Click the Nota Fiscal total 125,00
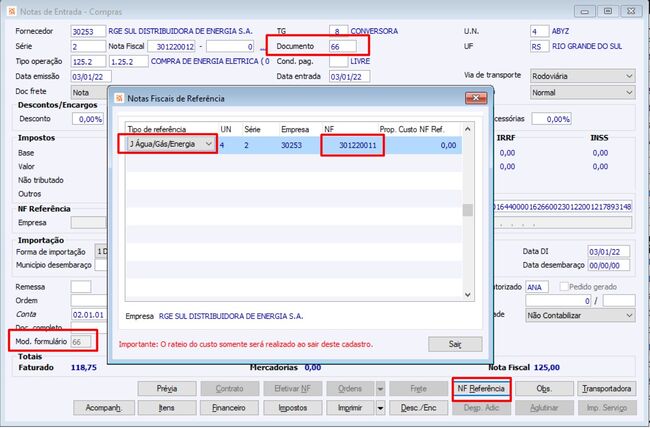Viewport: 650px width, 428px height. [547, 367]
